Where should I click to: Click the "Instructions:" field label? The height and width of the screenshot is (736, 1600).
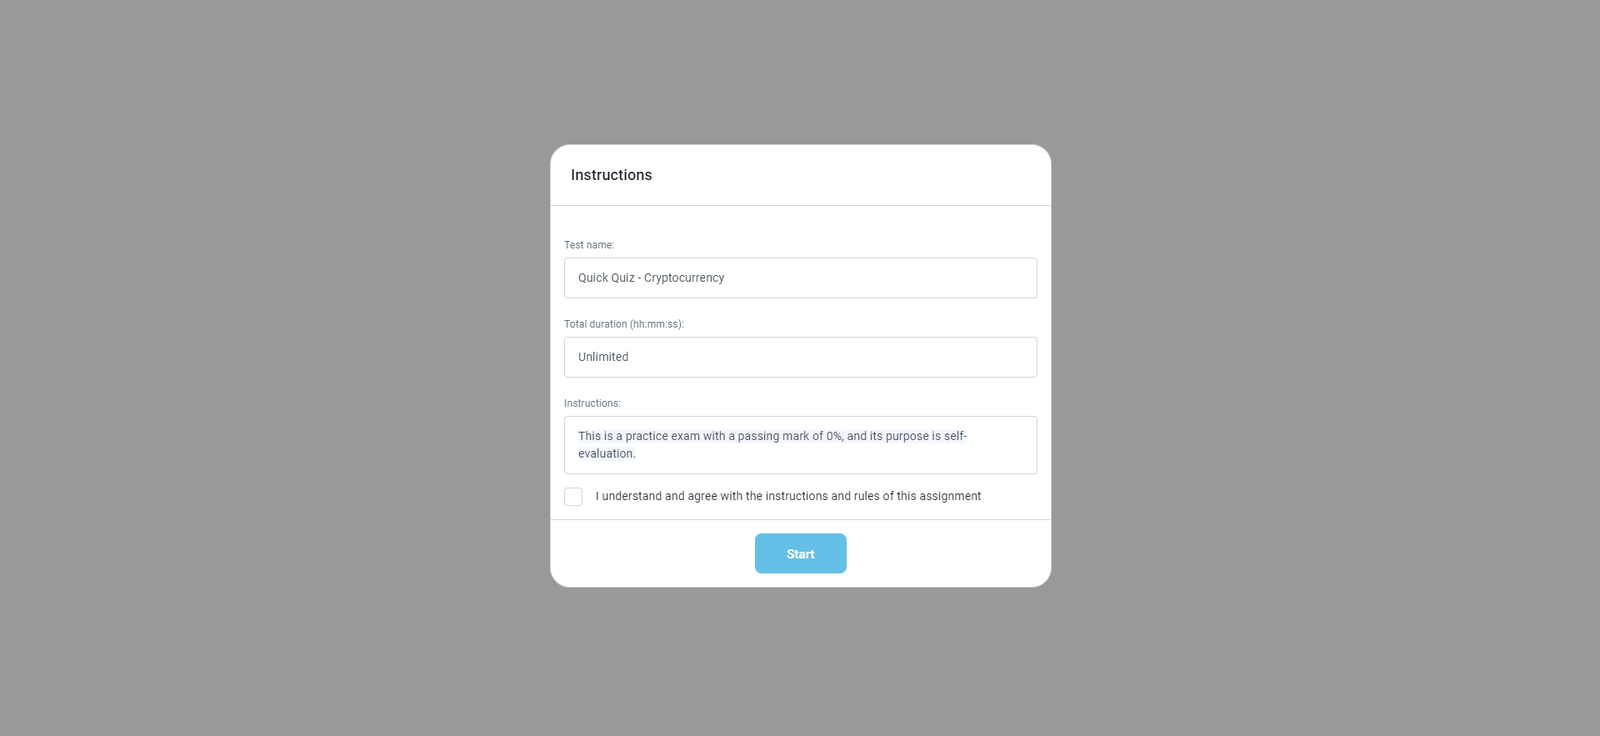click(592, 403)
